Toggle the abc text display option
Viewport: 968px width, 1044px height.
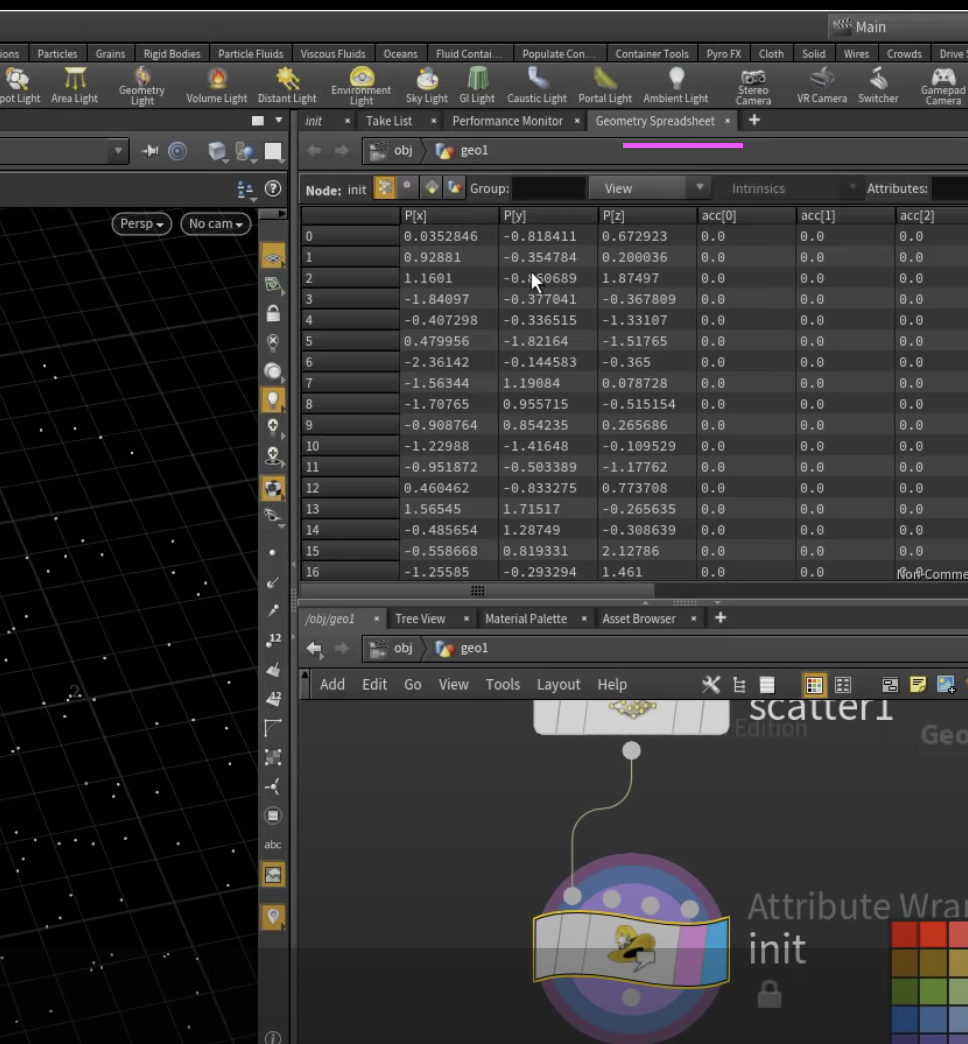(x=273, y=845)
